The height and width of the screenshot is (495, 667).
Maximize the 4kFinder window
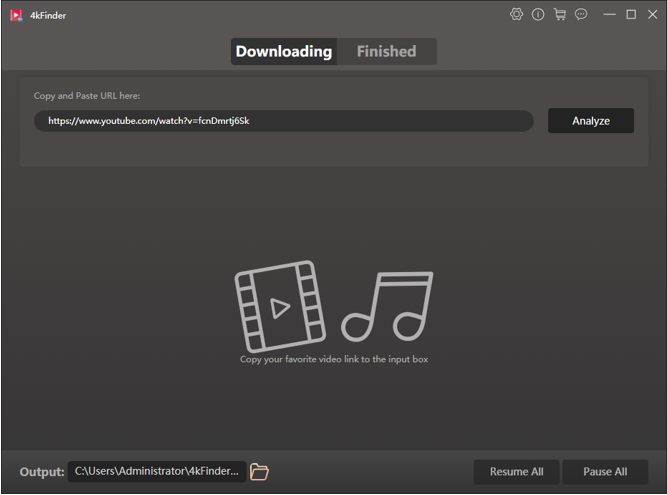click(x=631, y=15)
